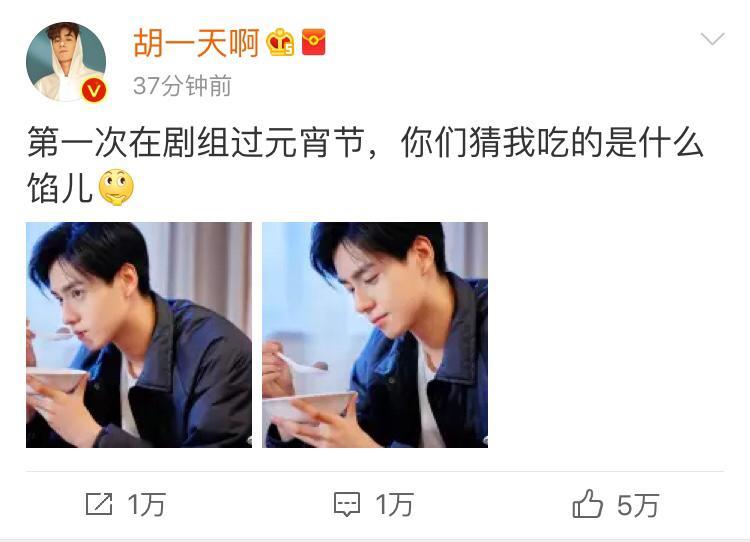Screen dimensions: 750x542
Task: Tap the red envelope icon beside username
Action: pyautogui.click(x=313, y=42)
